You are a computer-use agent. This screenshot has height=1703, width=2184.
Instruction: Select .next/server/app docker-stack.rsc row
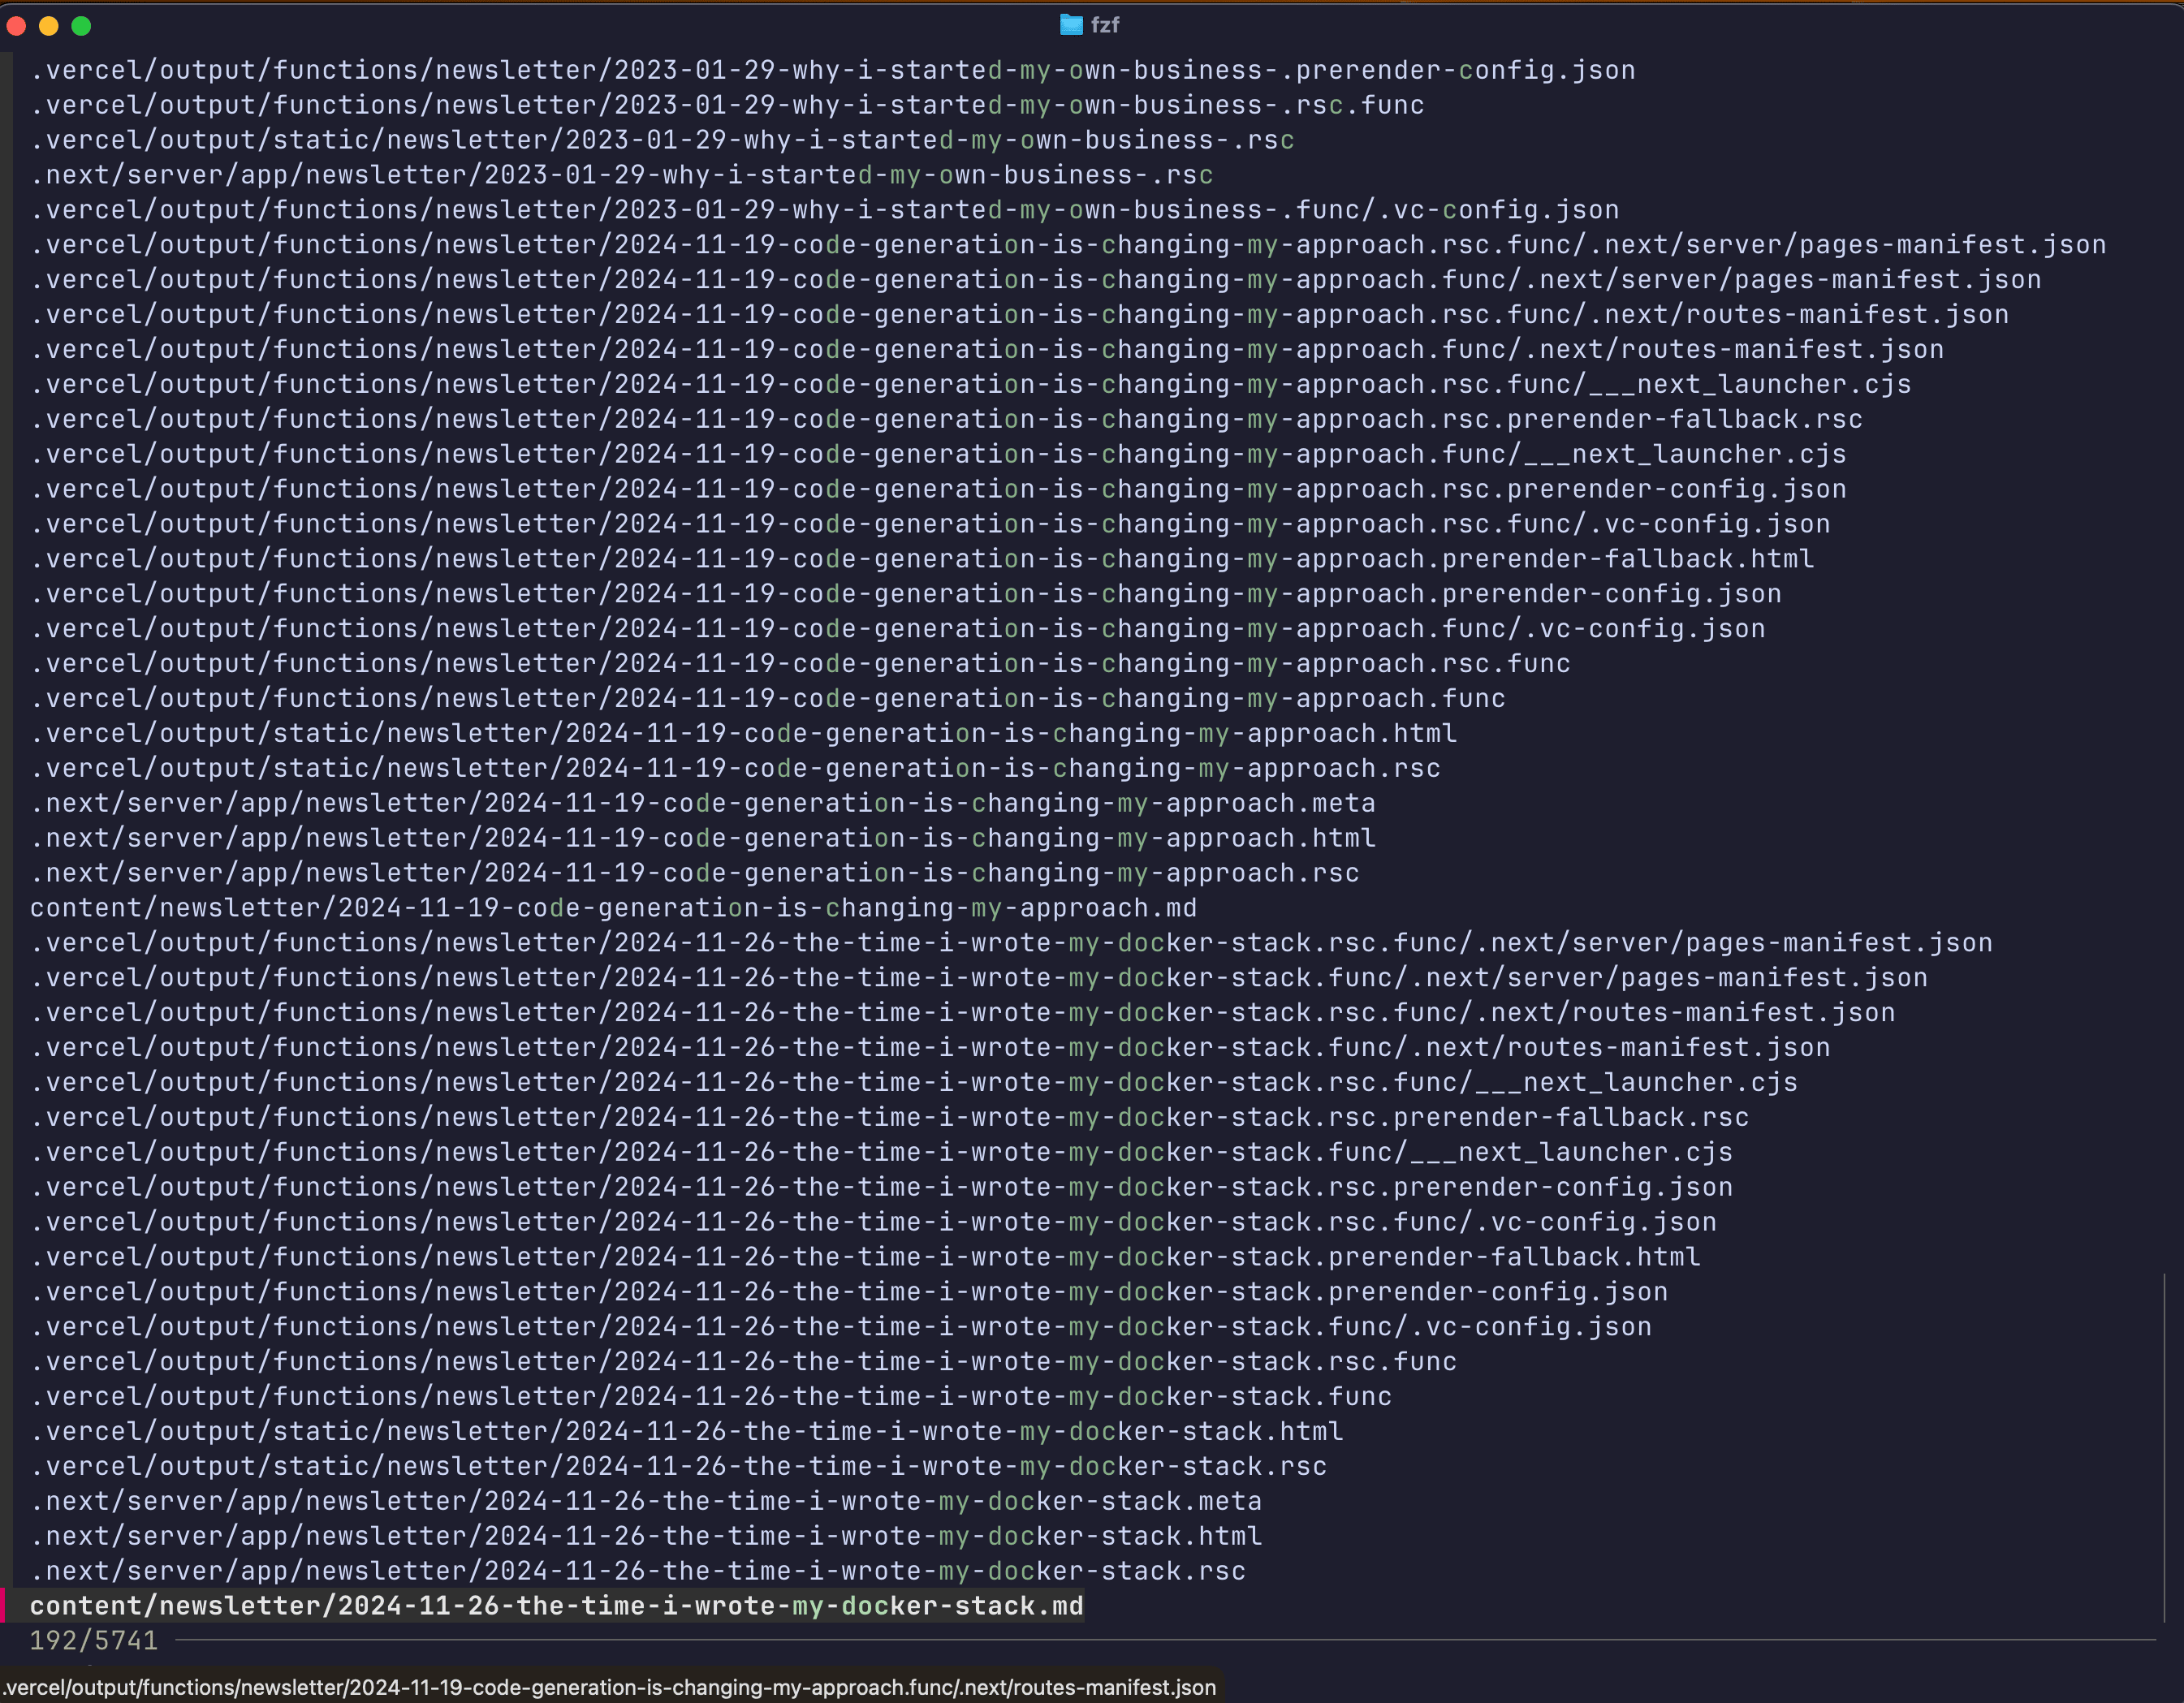click(638, 1571)
